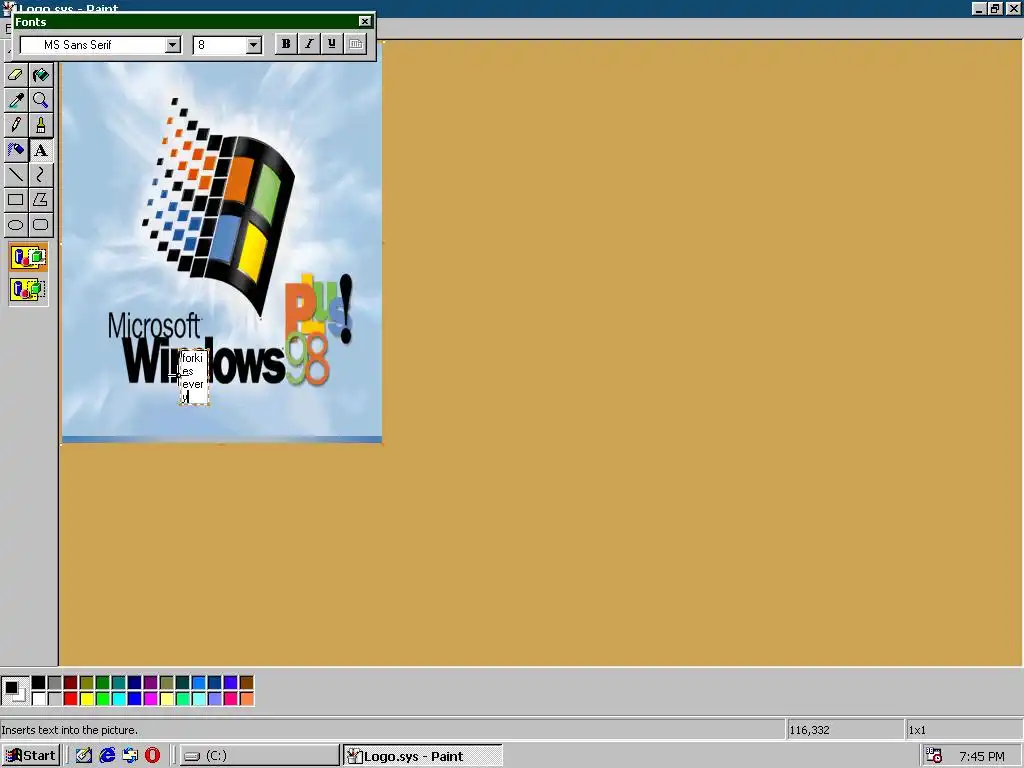Click the Logo.sys - Paint taskbar button
The height and width of the screenshot is (768, 1024).
(422, 756)
